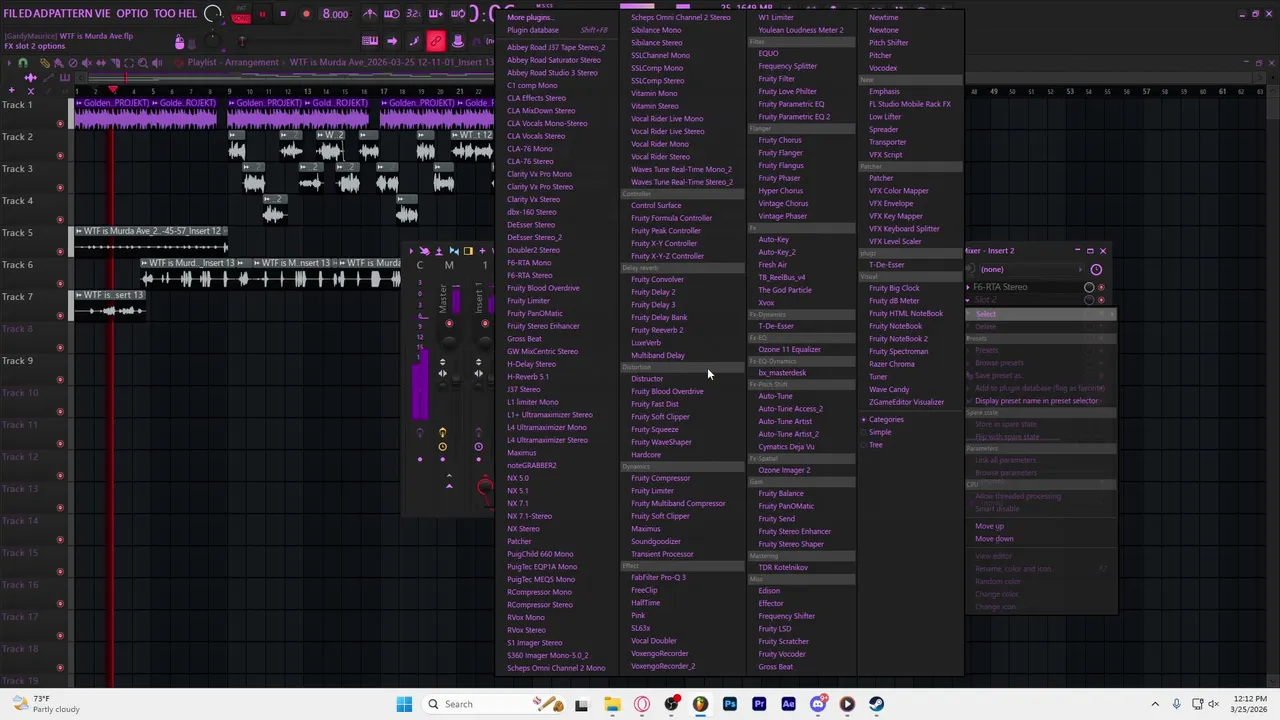Viewport: 1280px width, 720px height.
Task: Click the Stop transport button
Action: pyautogui.click(x=283, y=14)
